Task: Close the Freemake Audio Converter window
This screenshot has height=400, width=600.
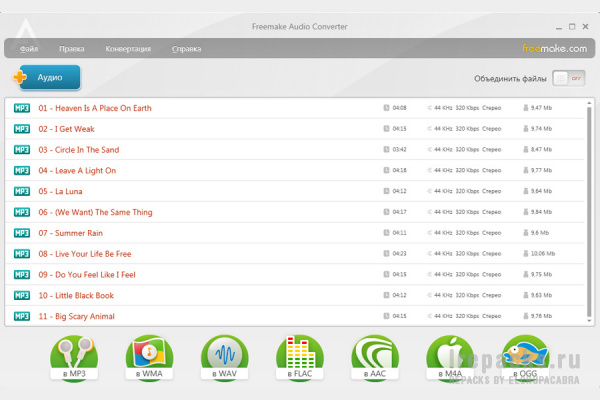Action: [585, 26]
